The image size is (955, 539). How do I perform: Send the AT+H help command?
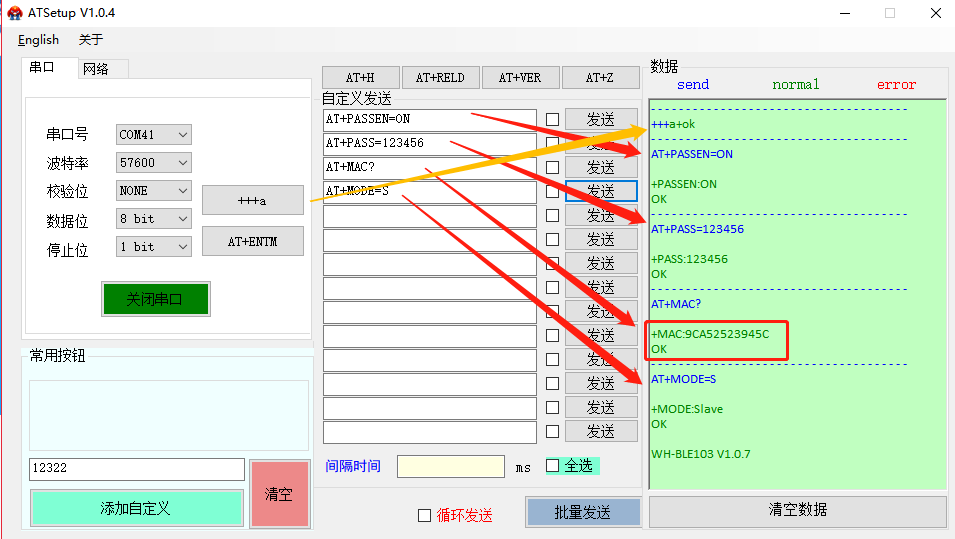point(360,78)
